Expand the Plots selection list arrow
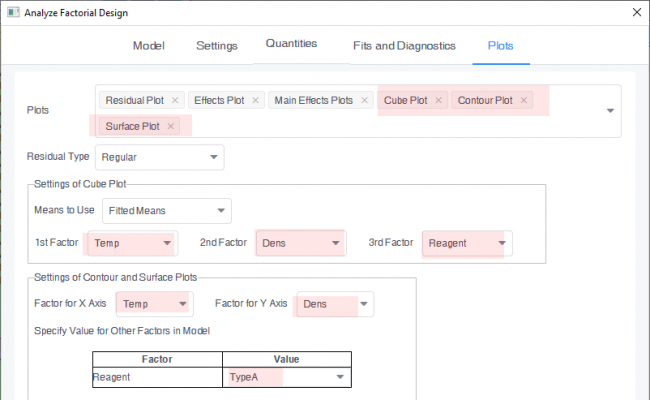The width and height of the screenshot is (650, 400). coord(610,111)
